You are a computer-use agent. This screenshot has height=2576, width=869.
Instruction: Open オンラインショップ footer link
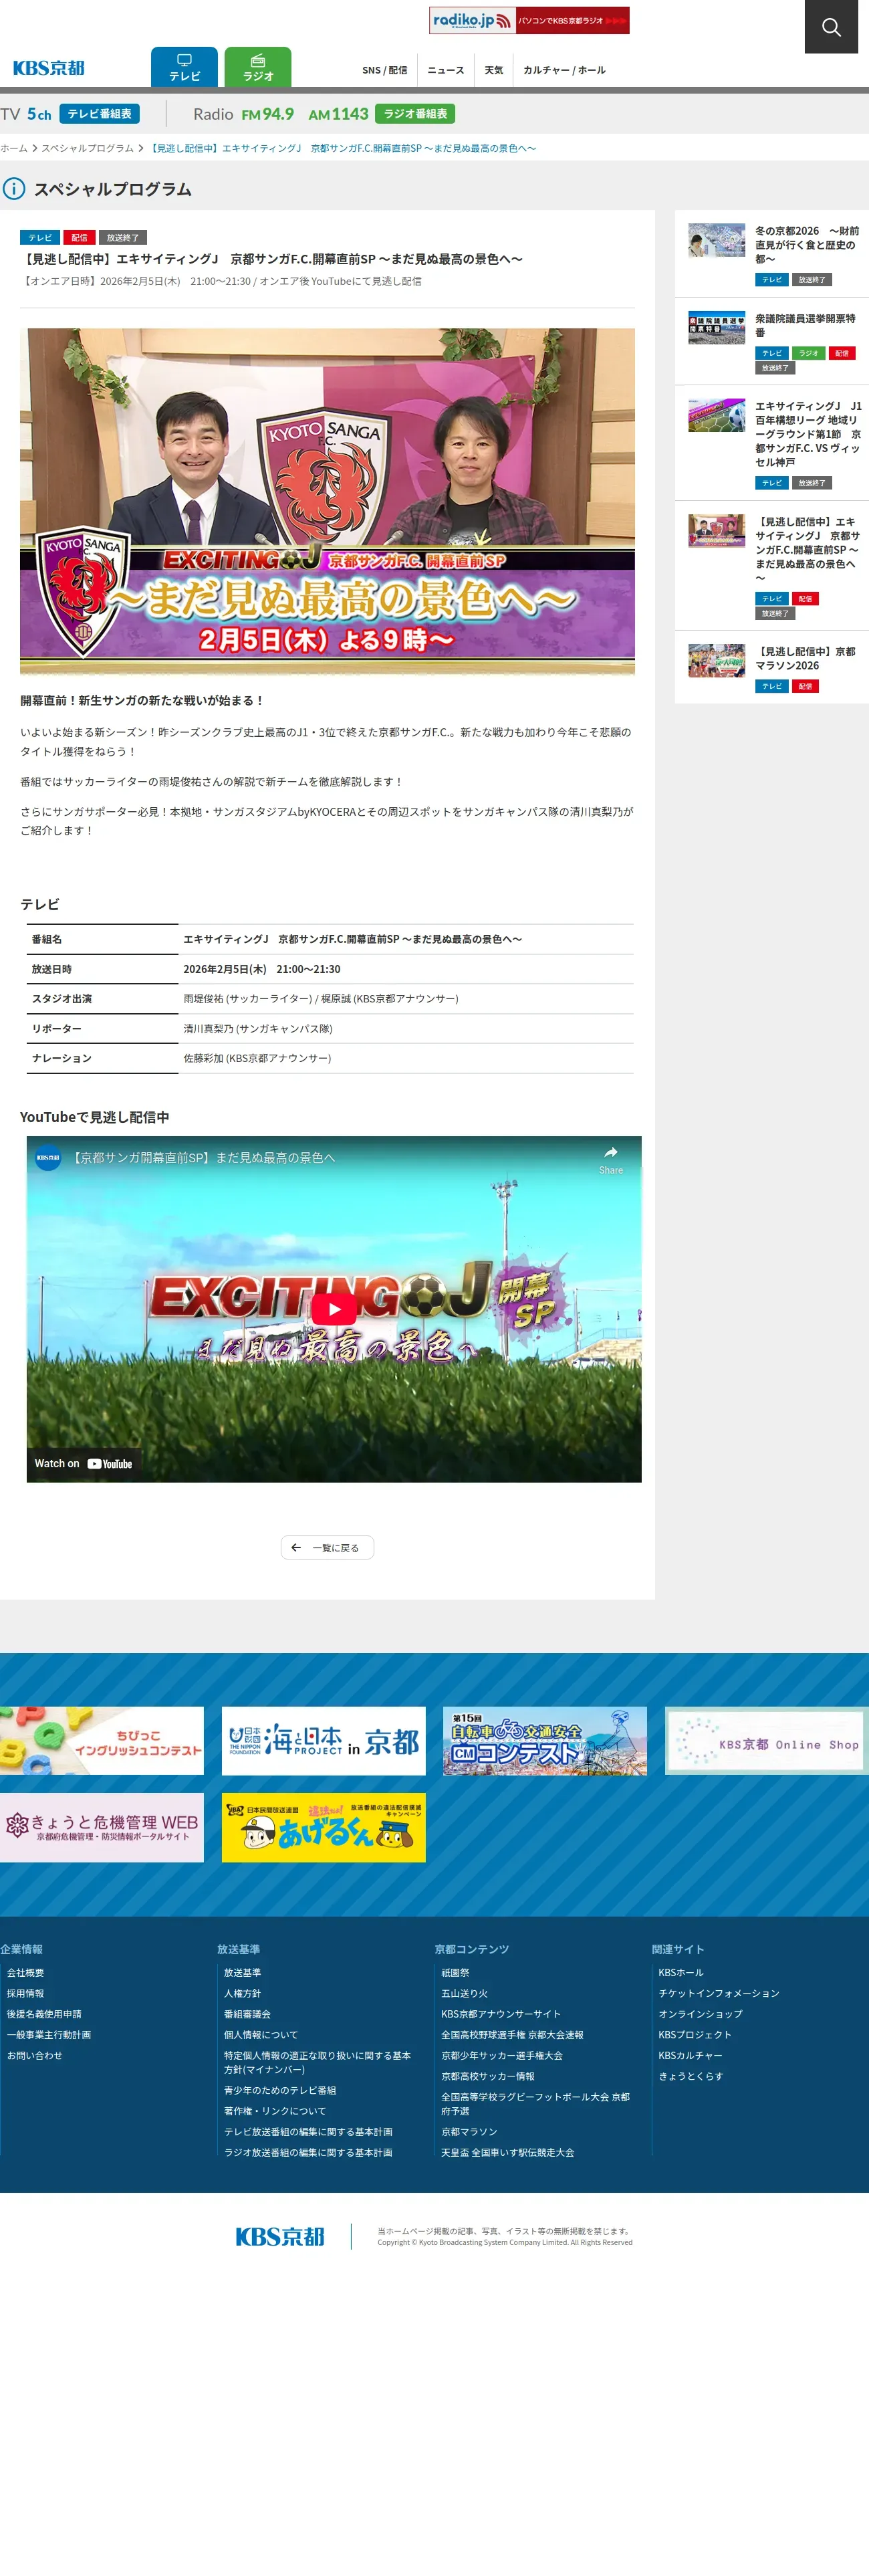pos(700,2014)
